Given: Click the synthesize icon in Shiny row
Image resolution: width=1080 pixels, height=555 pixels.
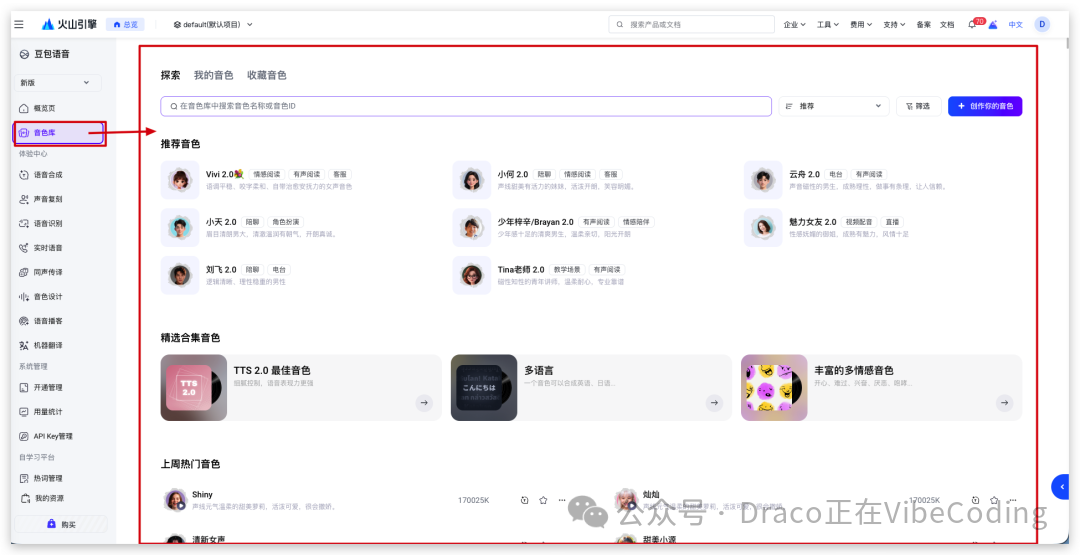Looking at the screenshot, I should (x=524, y=500).
